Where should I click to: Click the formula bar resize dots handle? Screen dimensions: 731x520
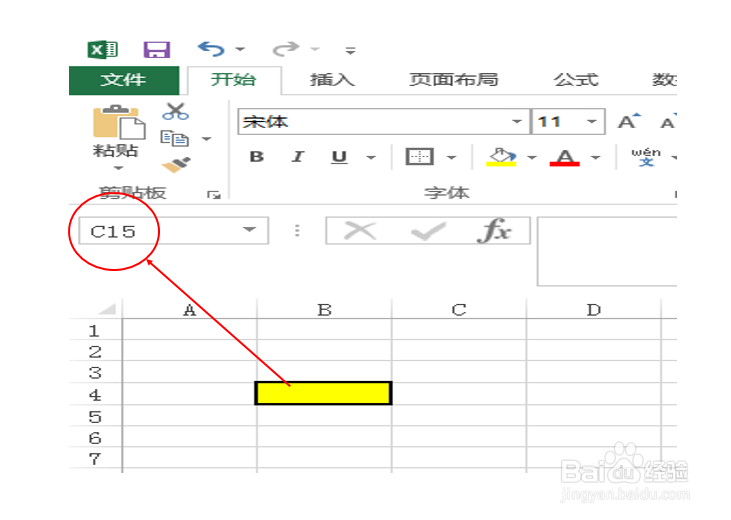pyautogui.click(x=297, y=230)
